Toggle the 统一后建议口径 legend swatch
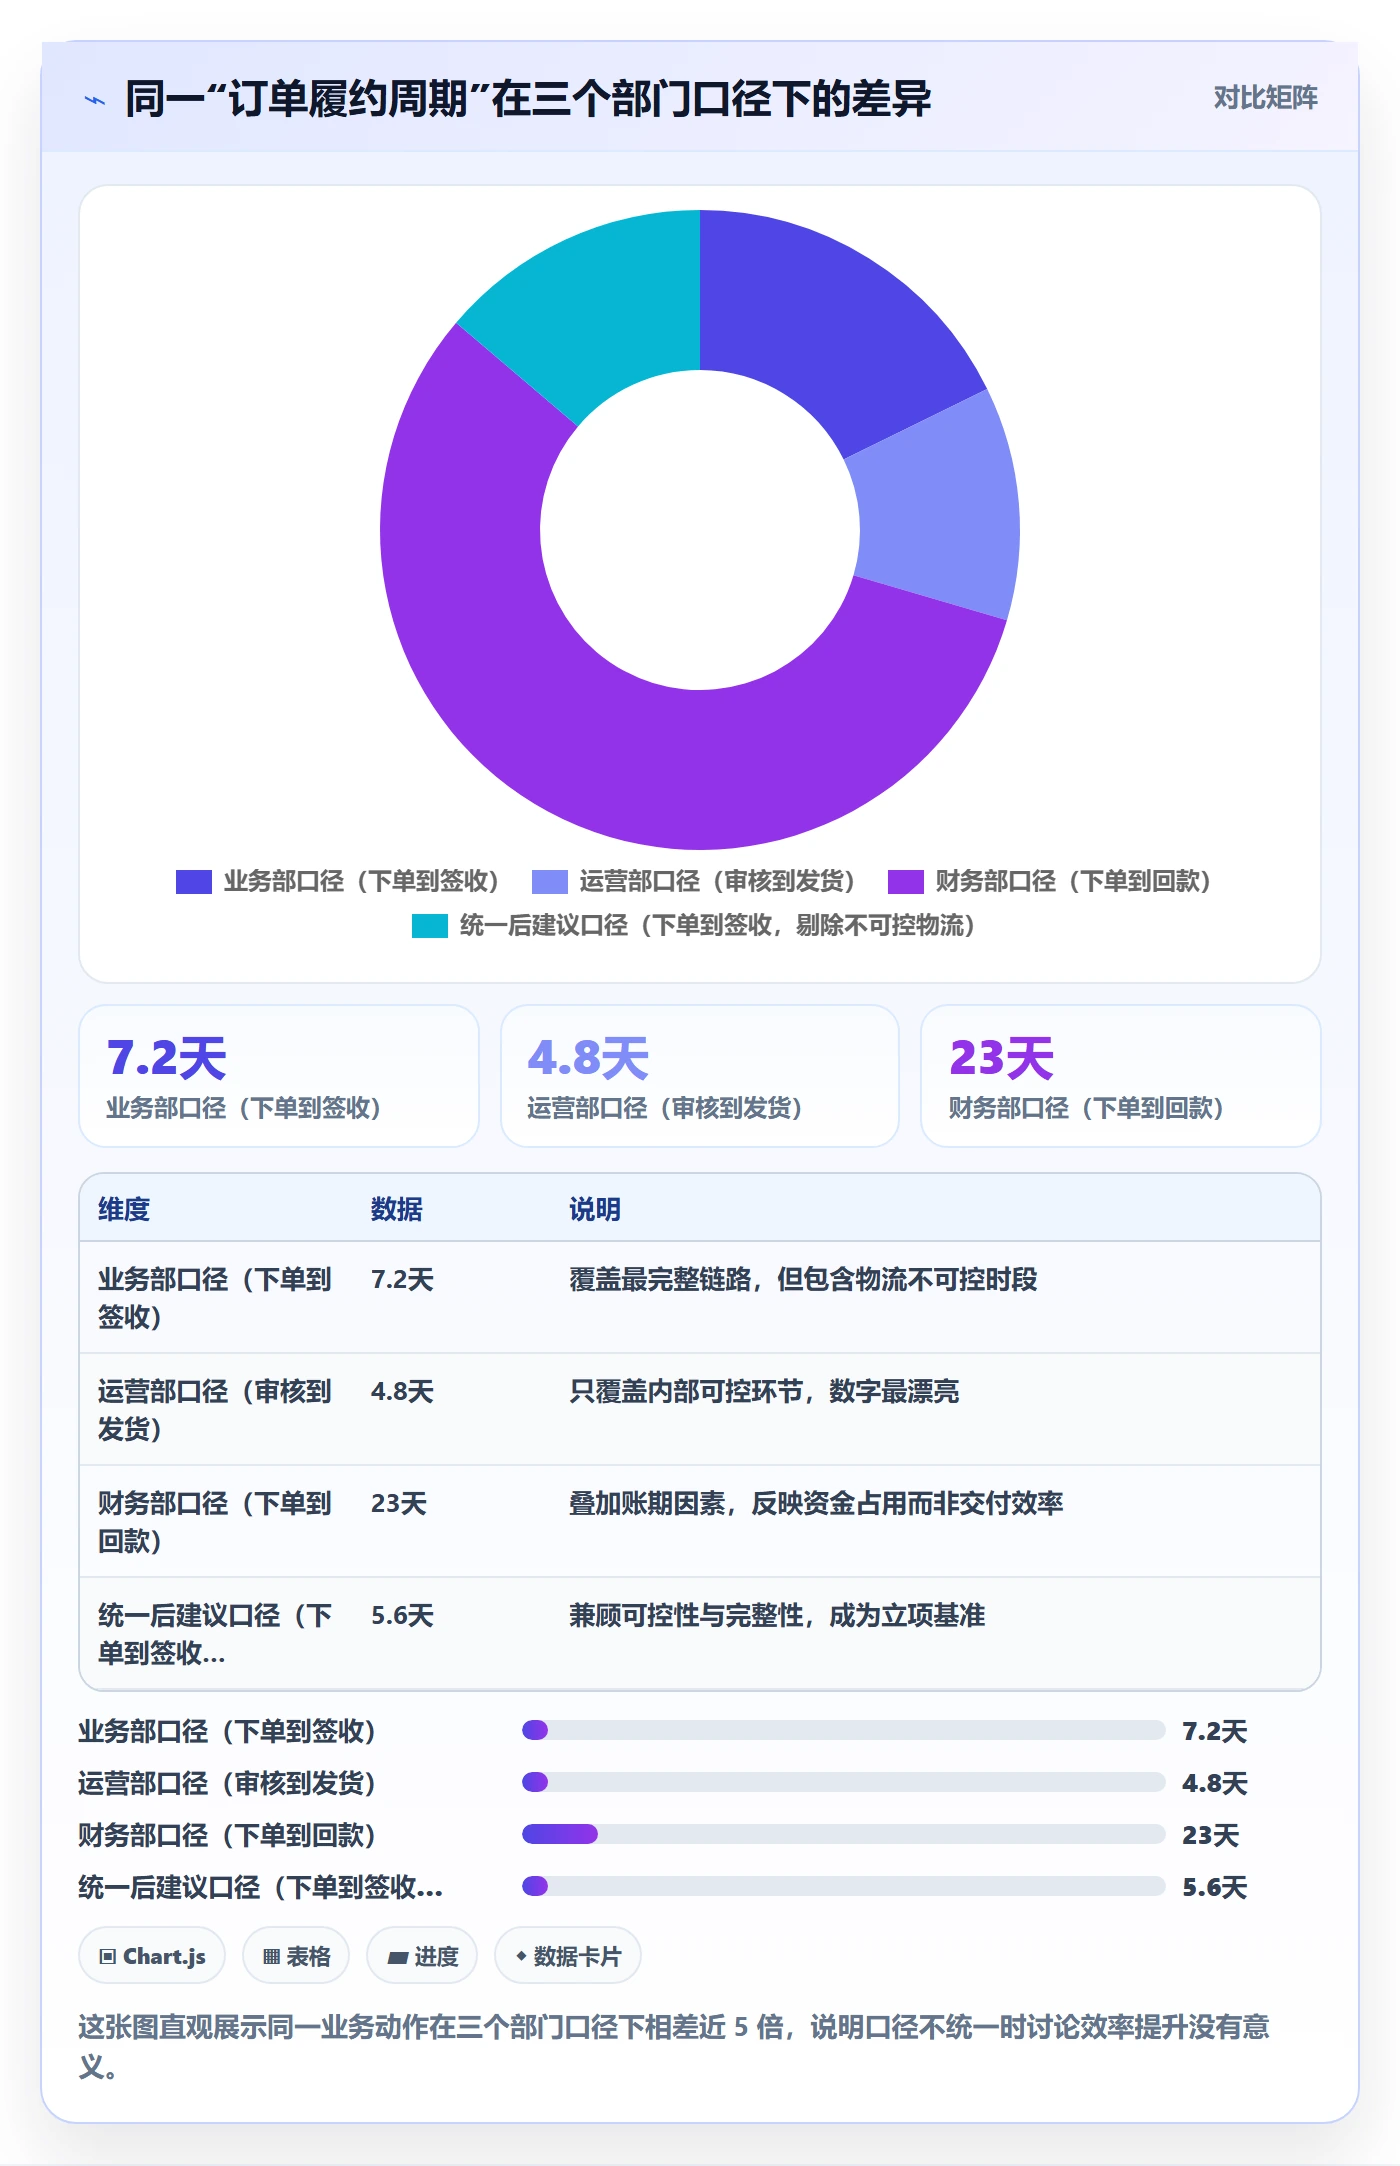Screen dimensions: 1400x2166 click(429, 926)
